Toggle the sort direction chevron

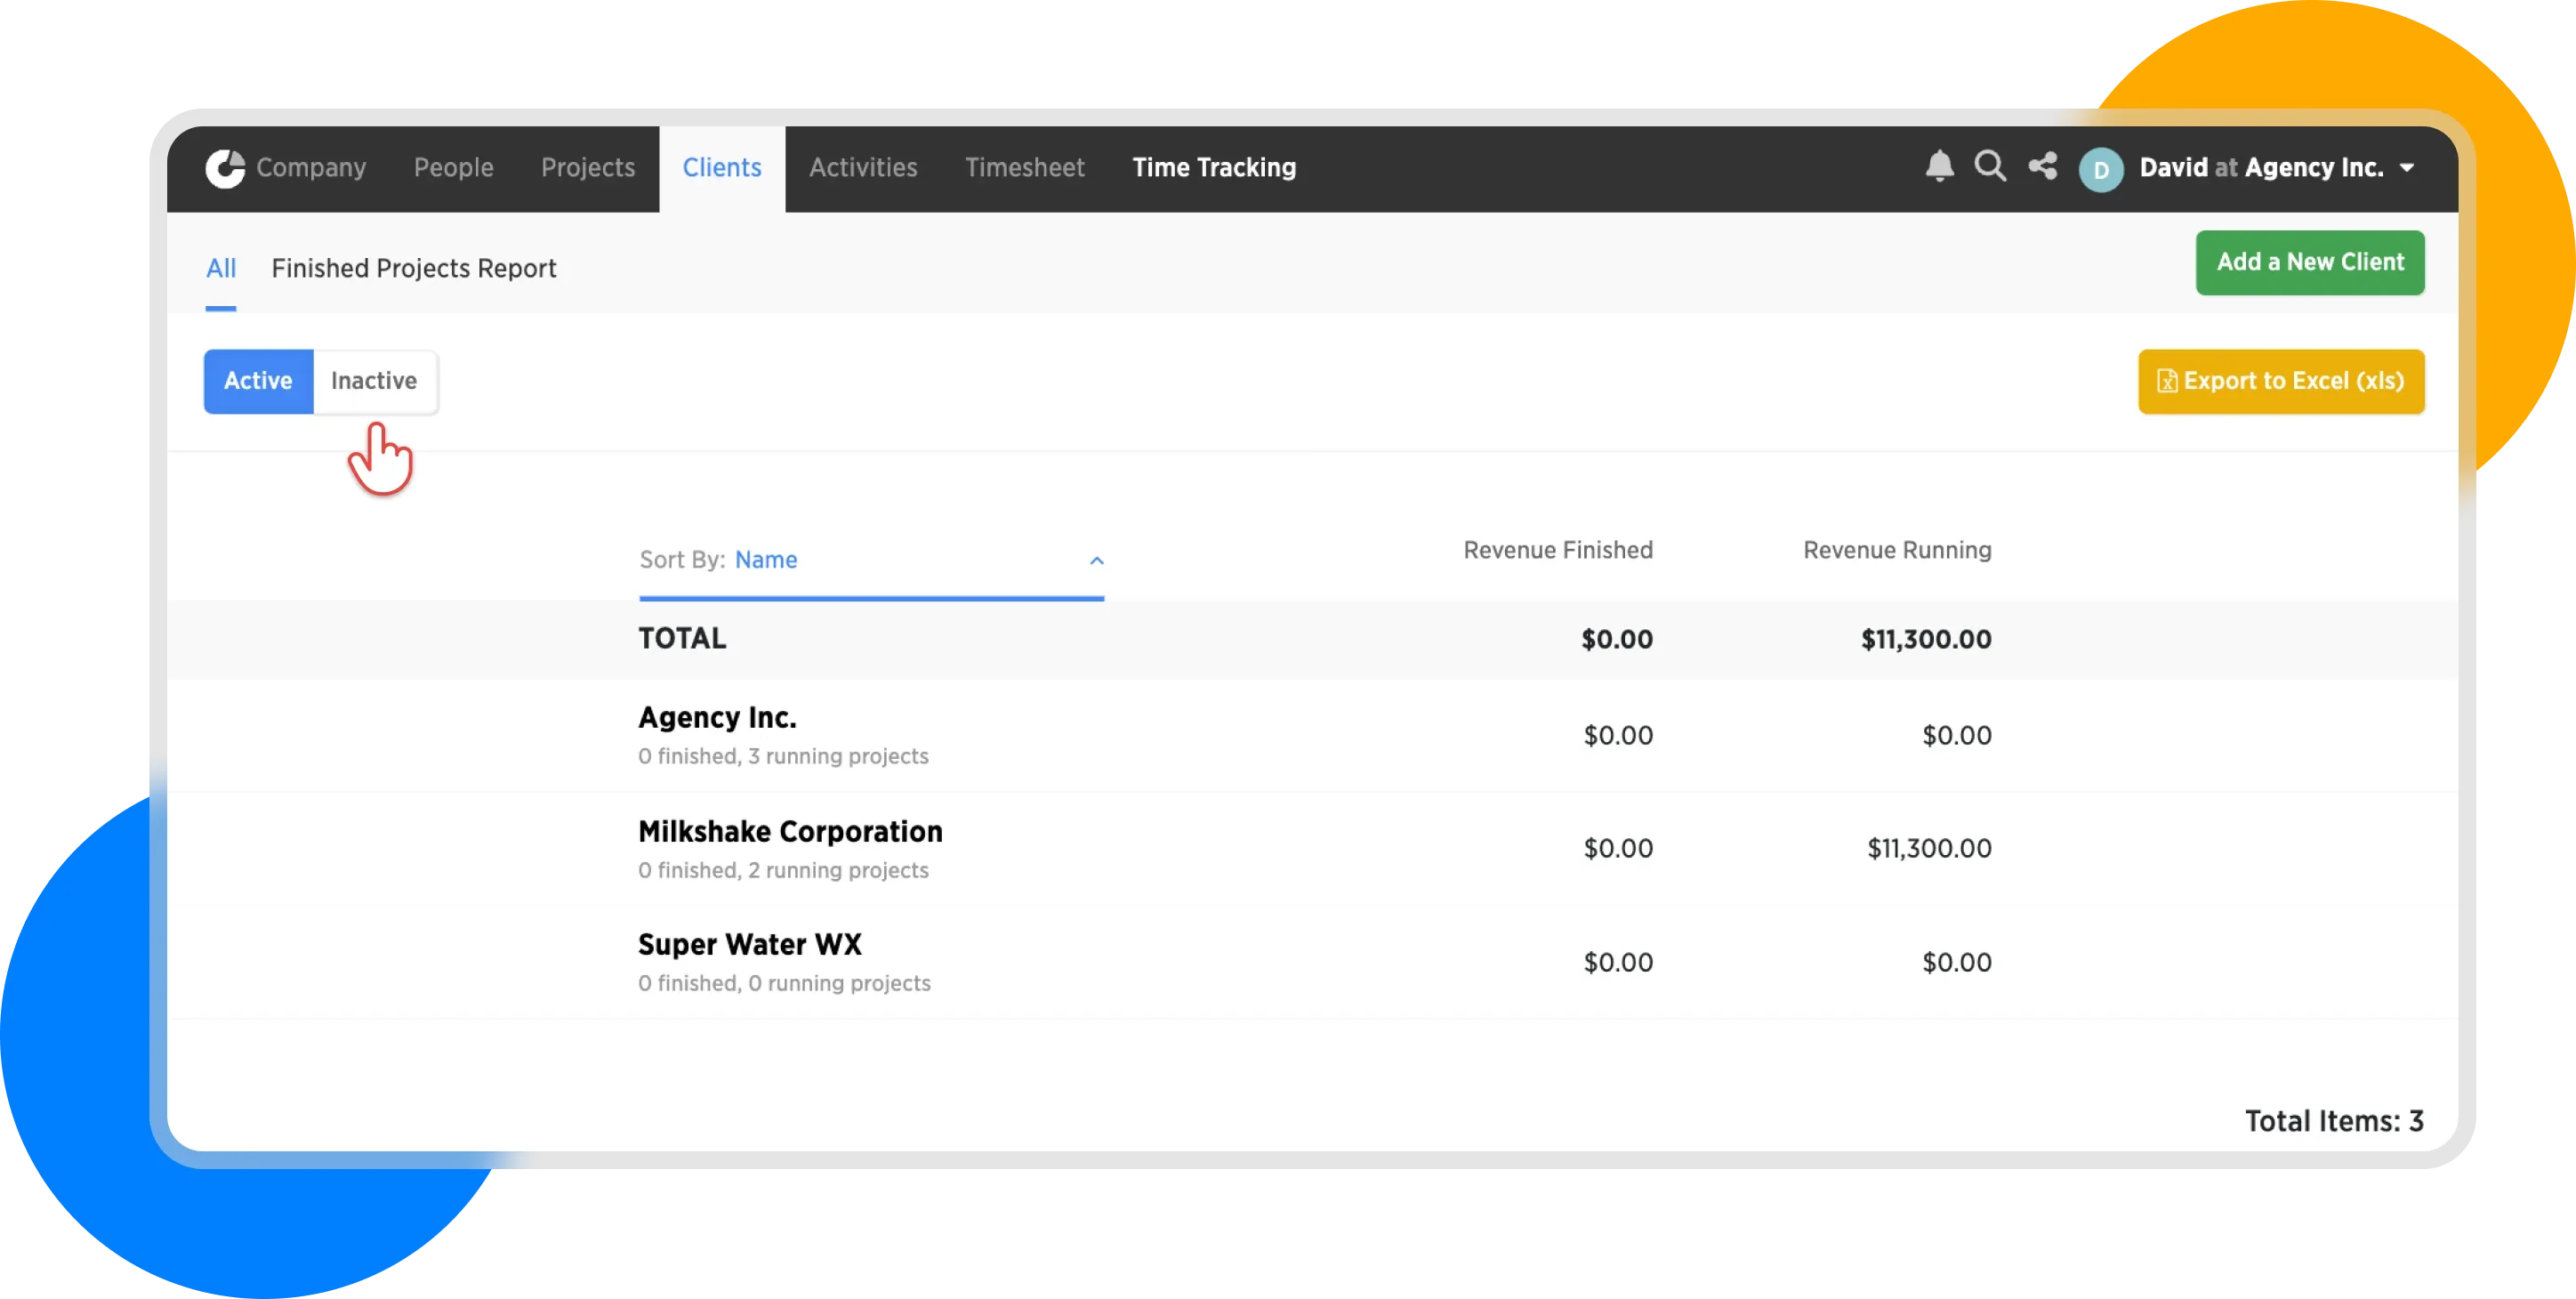point(1096,560)
